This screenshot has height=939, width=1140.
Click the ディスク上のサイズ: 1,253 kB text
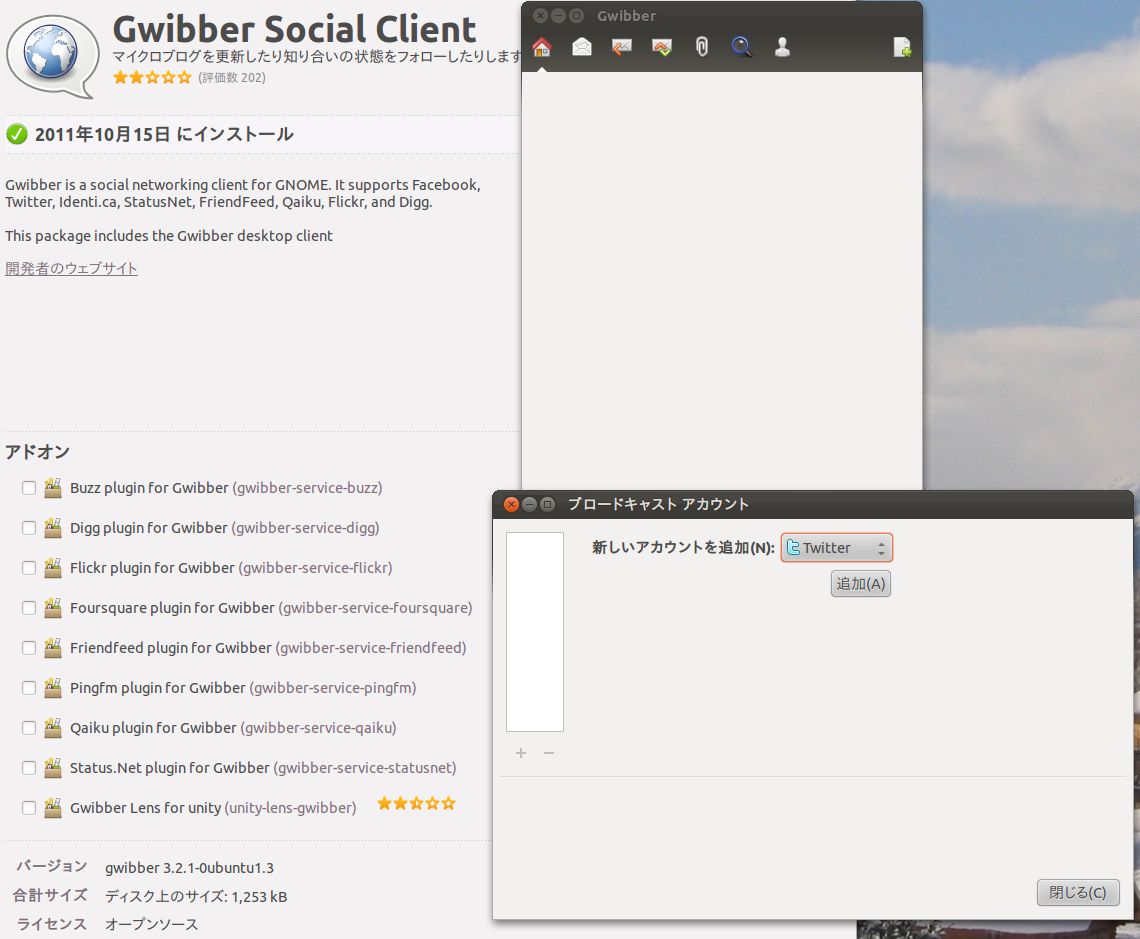(196, 897)
